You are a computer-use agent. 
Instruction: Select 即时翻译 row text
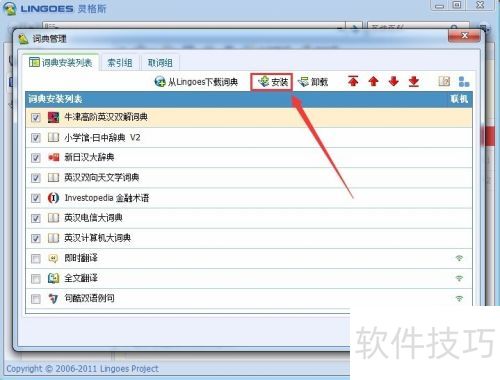click(81, 258)
